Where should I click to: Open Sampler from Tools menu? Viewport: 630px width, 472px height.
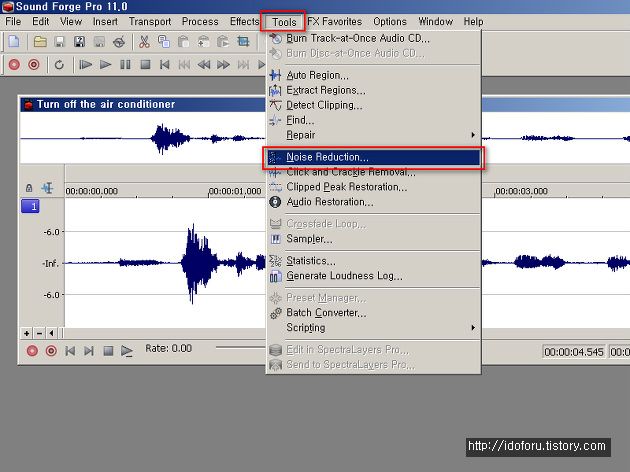374,239
